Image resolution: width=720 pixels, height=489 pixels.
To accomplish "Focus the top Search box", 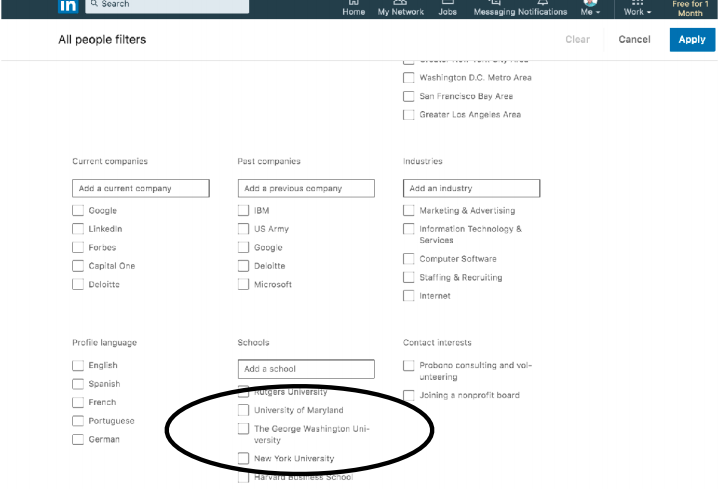I will point(167,6).
